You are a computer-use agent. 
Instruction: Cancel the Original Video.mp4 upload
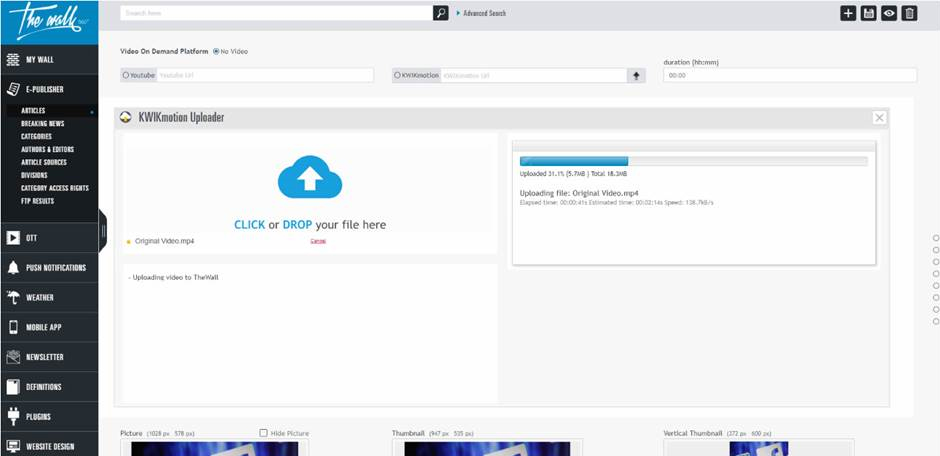pyautogui.click(x=318, y=241)
